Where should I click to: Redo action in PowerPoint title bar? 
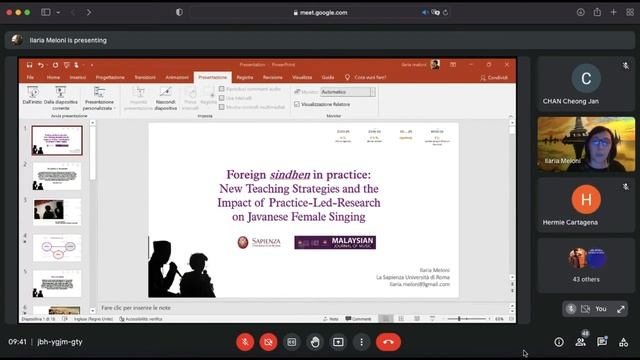(55, 65)
